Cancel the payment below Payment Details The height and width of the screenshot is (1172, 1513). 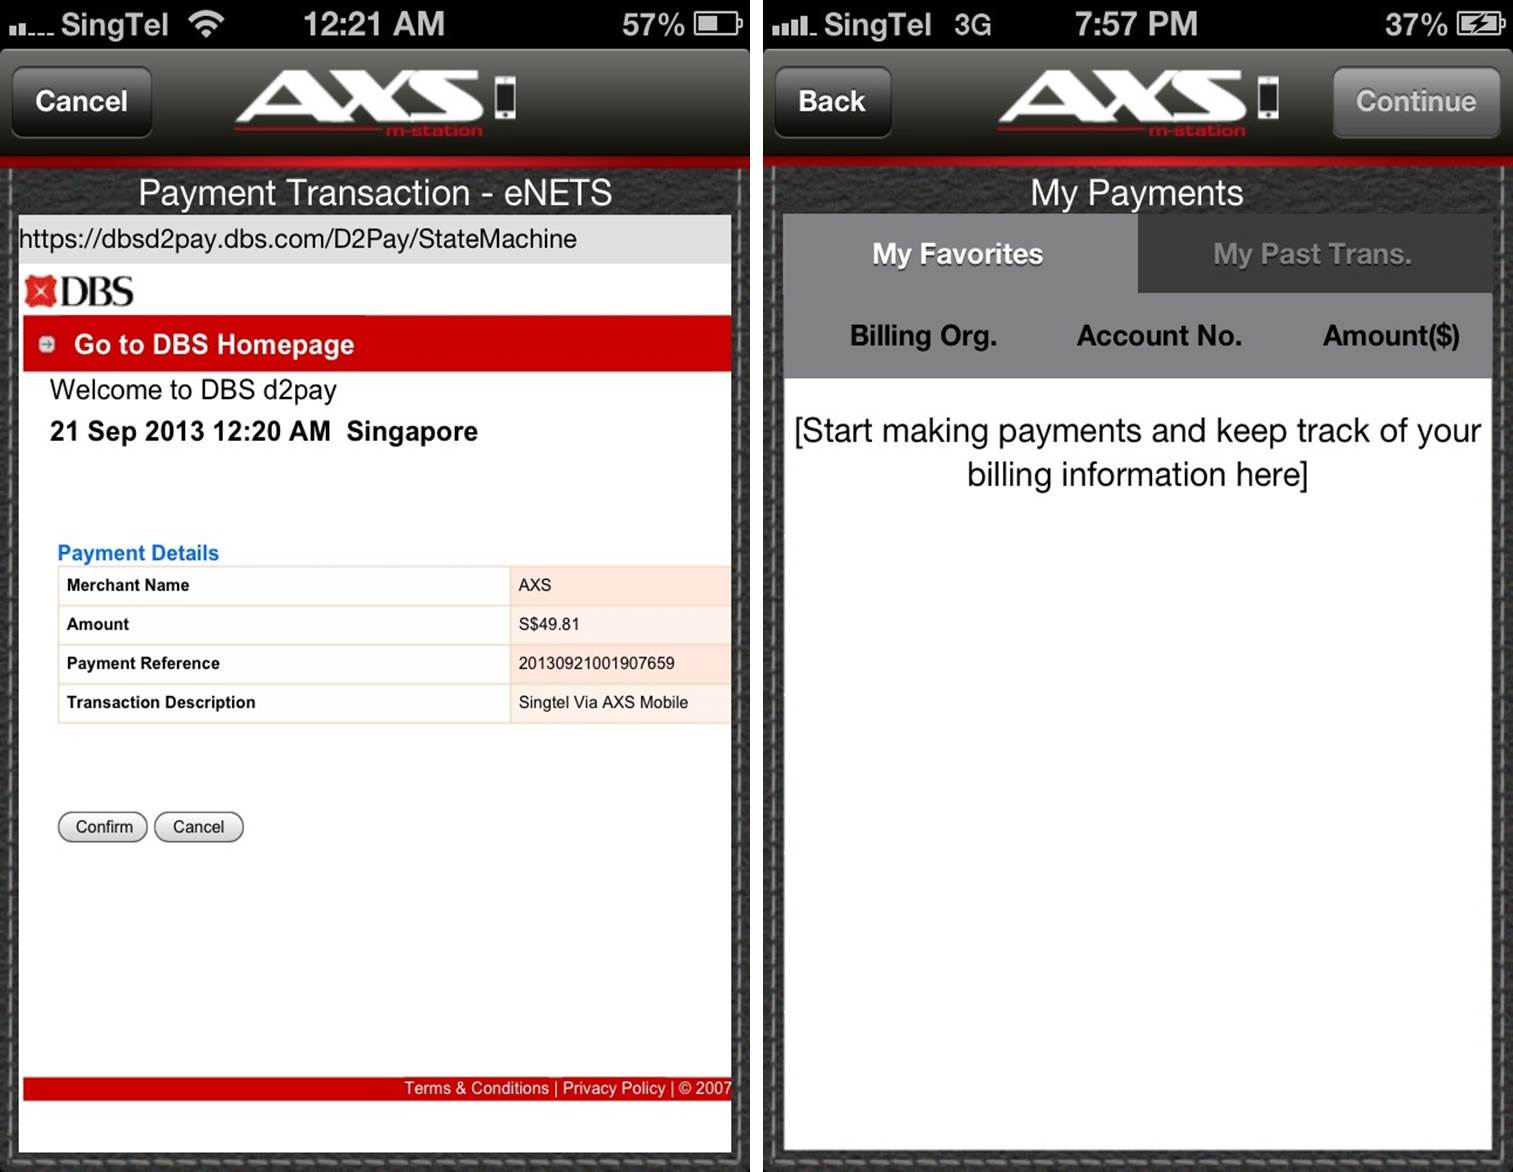(x=198, y=827)
